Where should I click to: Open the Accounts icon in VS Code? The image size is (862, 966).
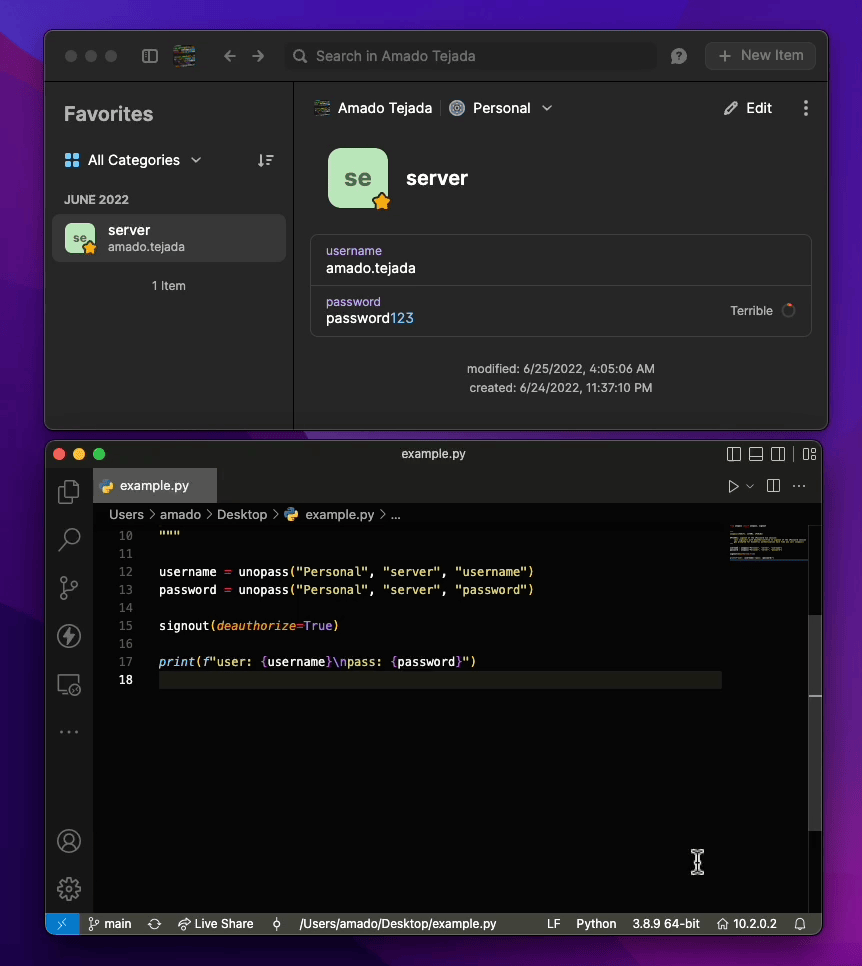69,841
